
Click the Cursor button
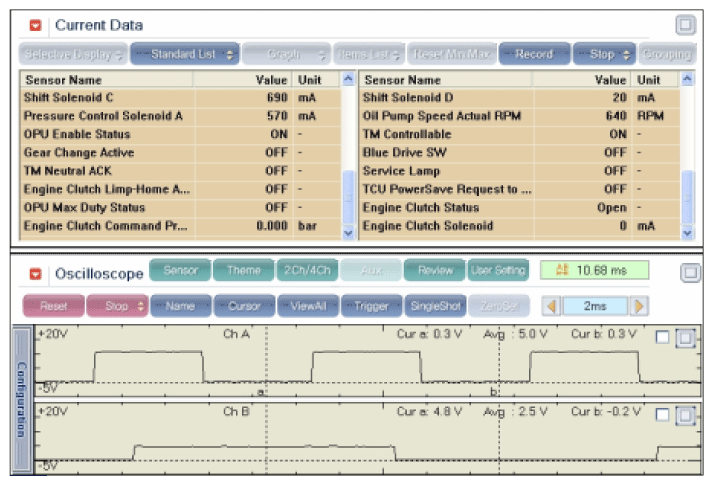point(245,306)
